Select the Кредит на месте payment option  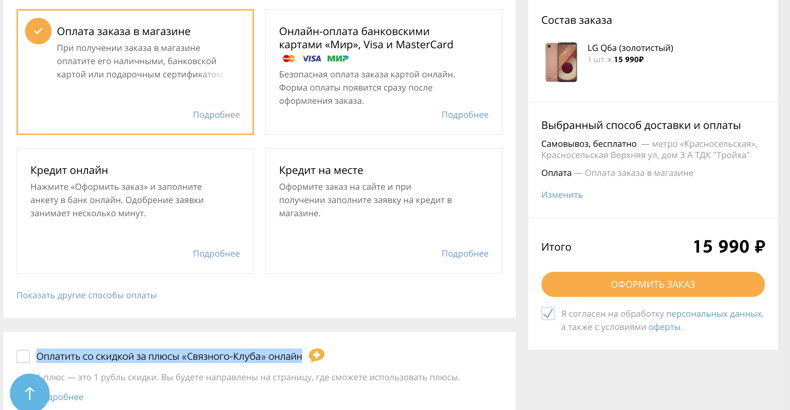tap(384, 211)
